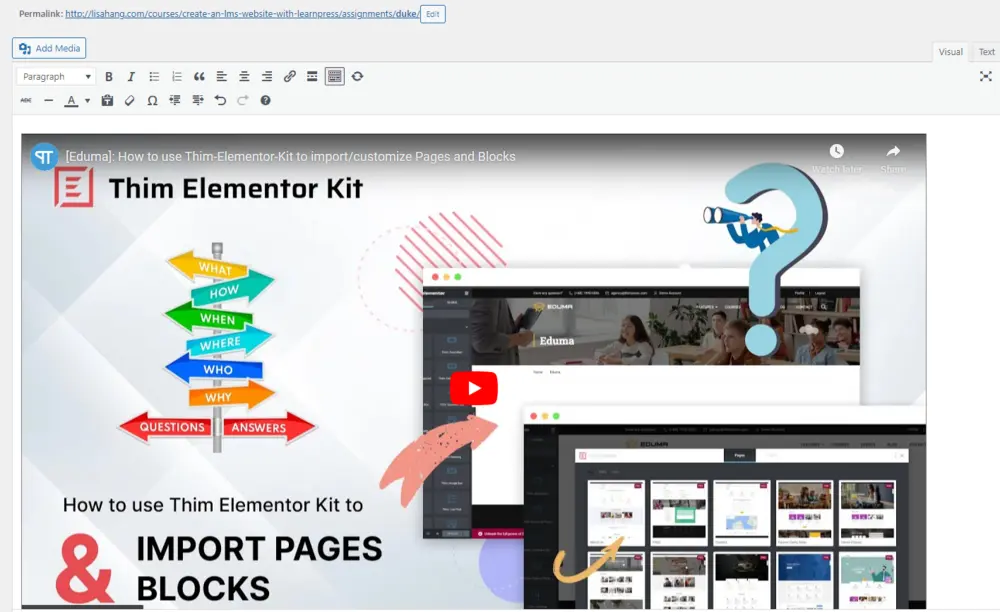Viewport: 1000px width, 612px height.
Task: Click Watch later on the video
Action: click(x=836, y=158)
